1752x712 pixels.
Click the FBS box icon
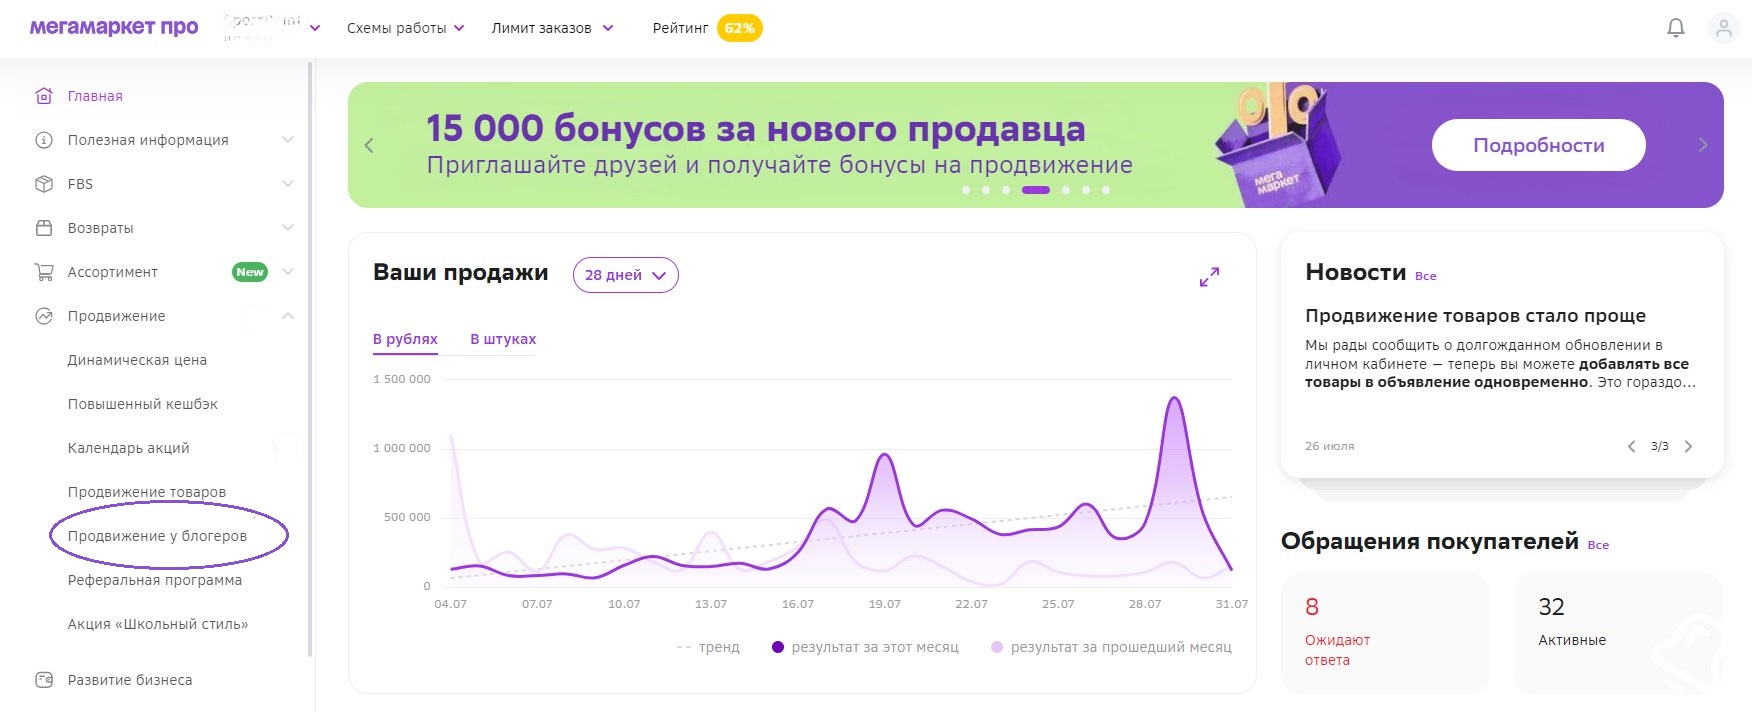[x=44, y=184]
